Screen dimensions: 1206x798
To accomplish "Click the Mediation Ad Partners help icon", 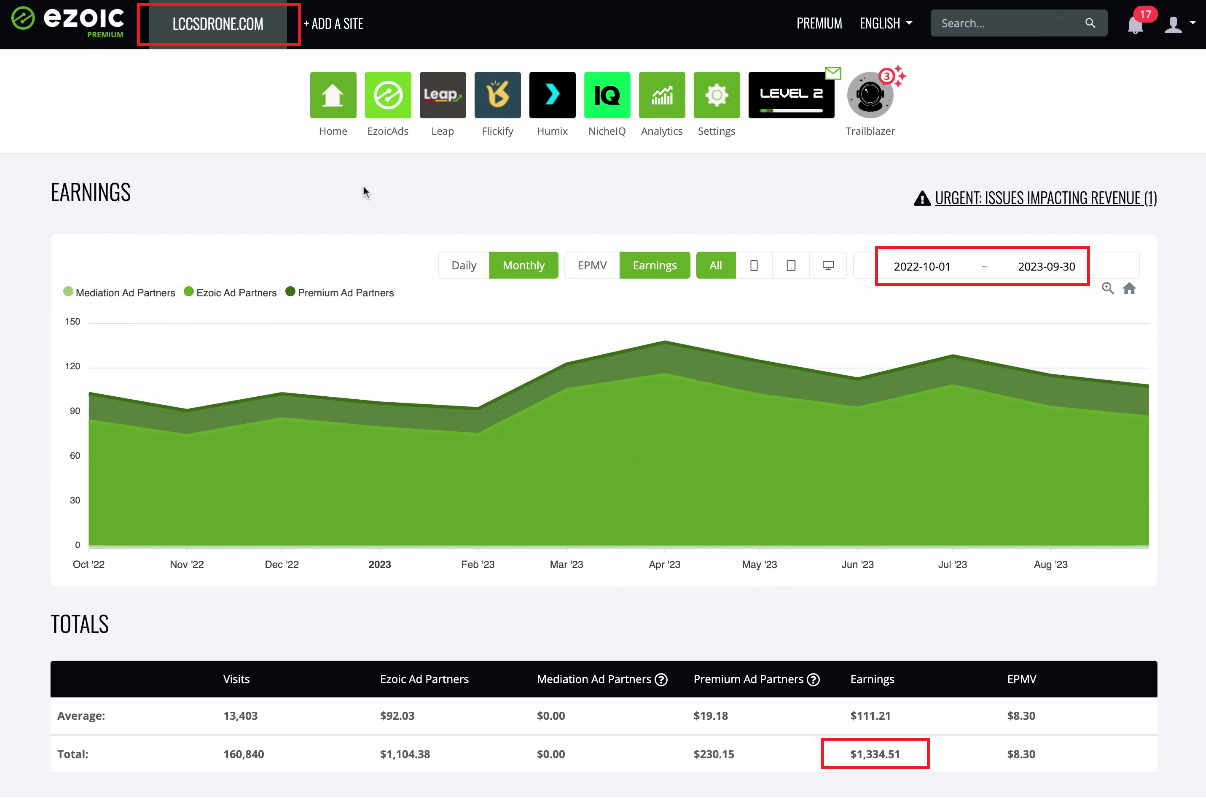I will 661,679.
